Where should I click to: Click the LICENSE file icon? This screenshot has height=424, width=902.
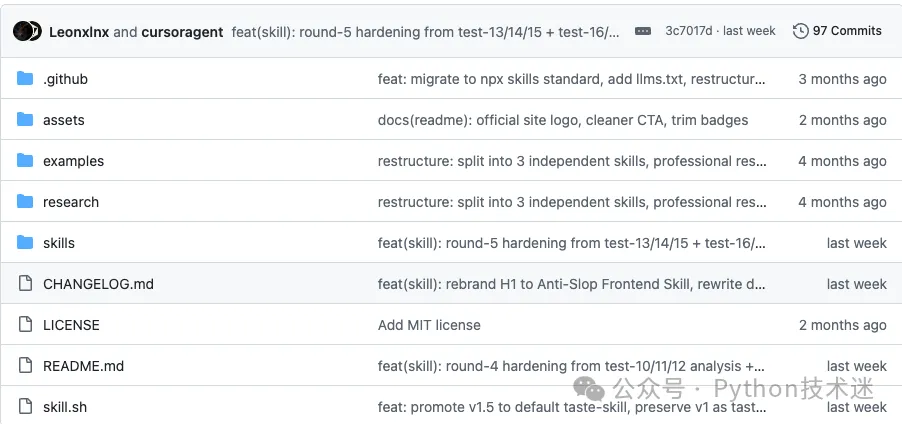[25, 324]
